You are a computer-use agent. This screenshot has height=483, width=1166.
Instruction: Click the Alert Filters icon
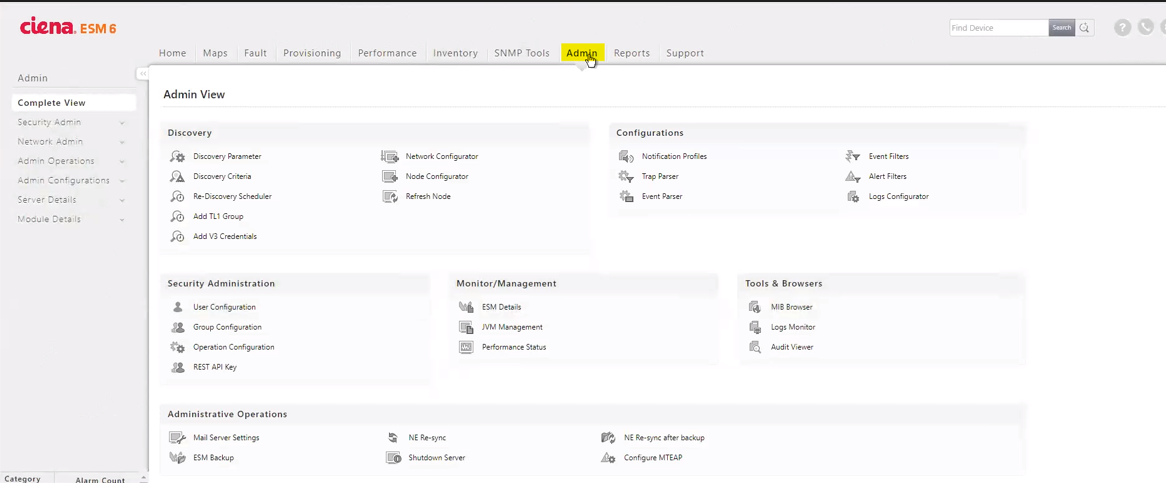tap(853, 177)
